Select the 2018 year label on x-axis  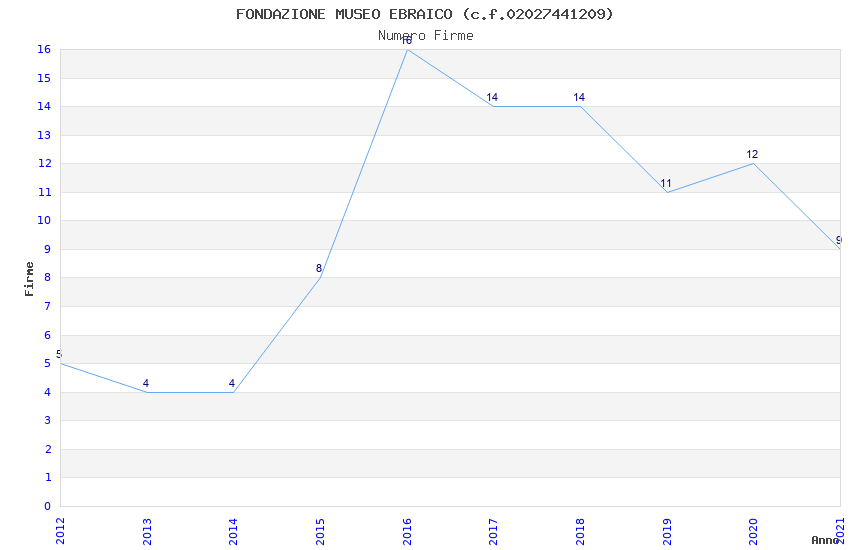[580, 531]
